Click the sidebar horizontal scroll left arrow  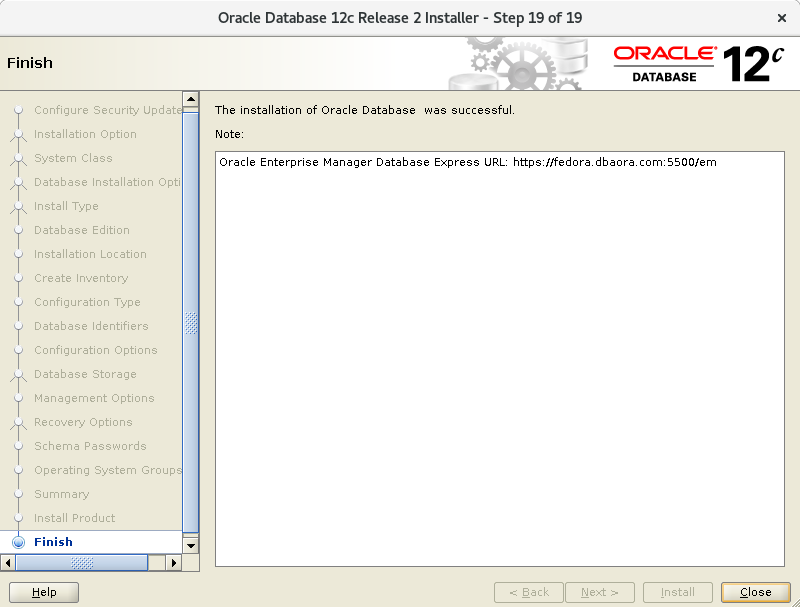coord(8,563)
